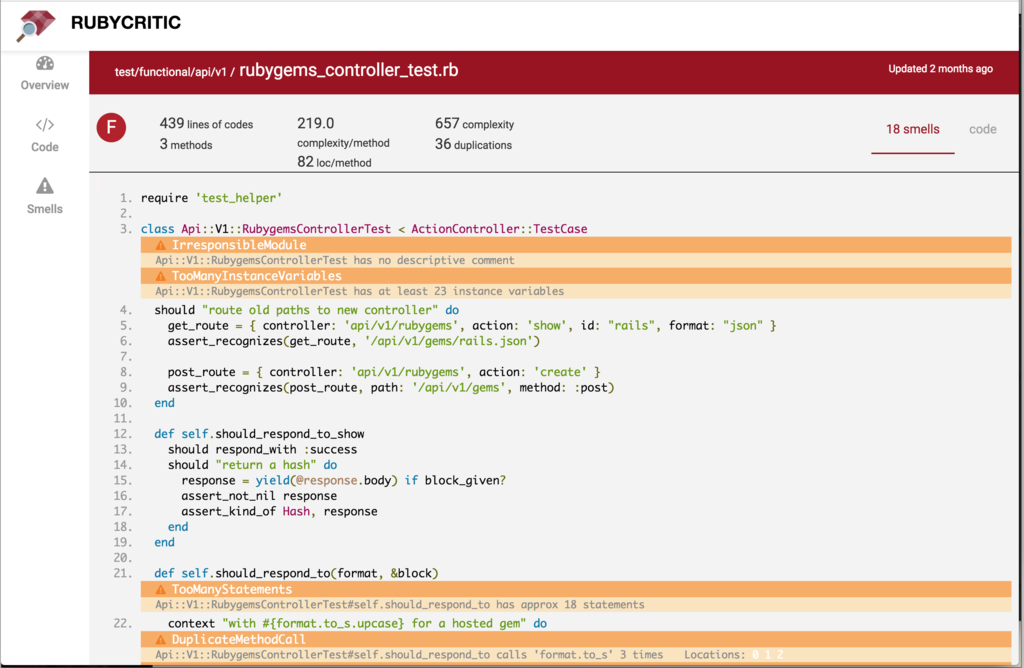Screen dimensions: 1024x668
Task: Select the Smells sidebar label
Action: pyautogui.click(x=44, y=209)
